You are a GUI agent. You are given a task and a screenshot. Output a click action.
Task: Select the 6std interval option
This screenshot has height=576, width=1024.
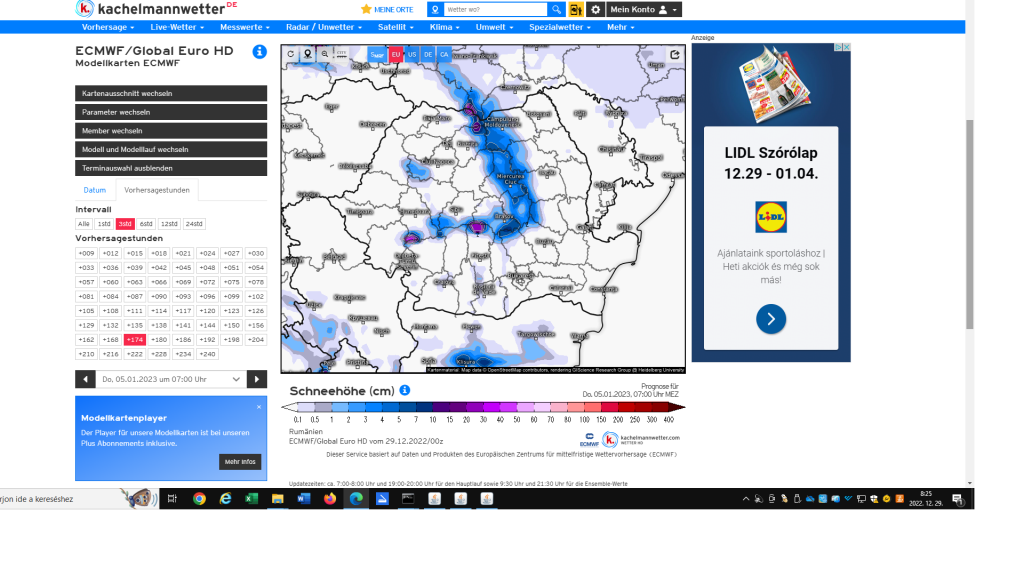(146, 224)
